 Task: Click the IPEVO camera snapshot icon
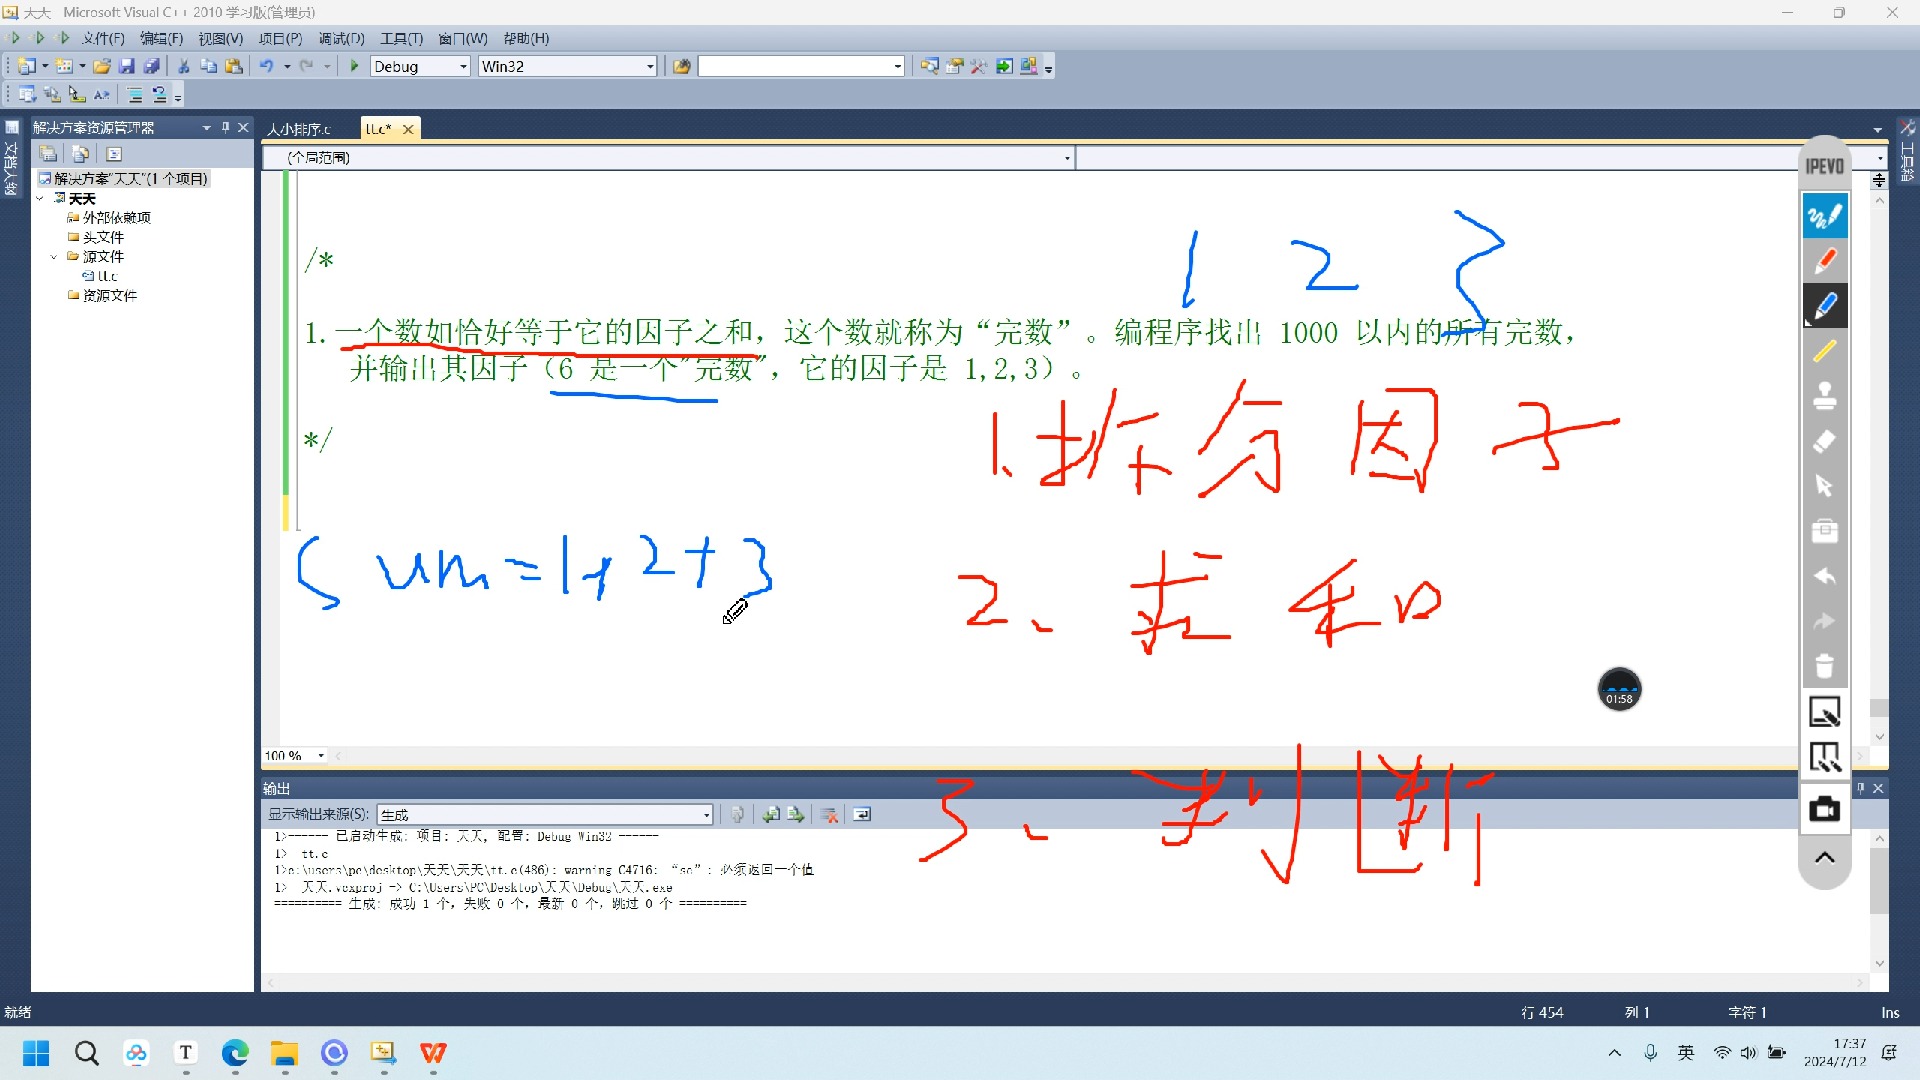click(x=1824, y=809)
